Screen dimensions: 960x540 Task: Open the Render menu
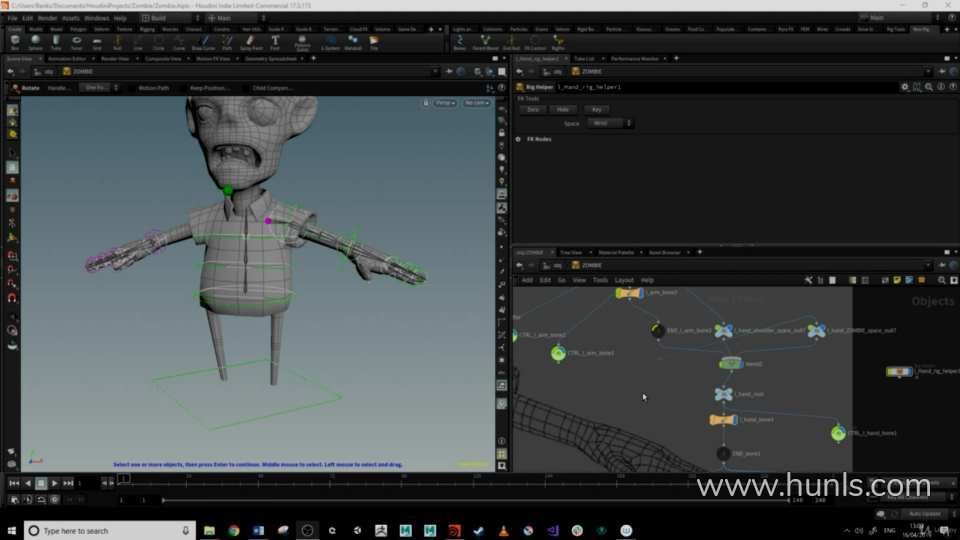[x=47, y=18]
